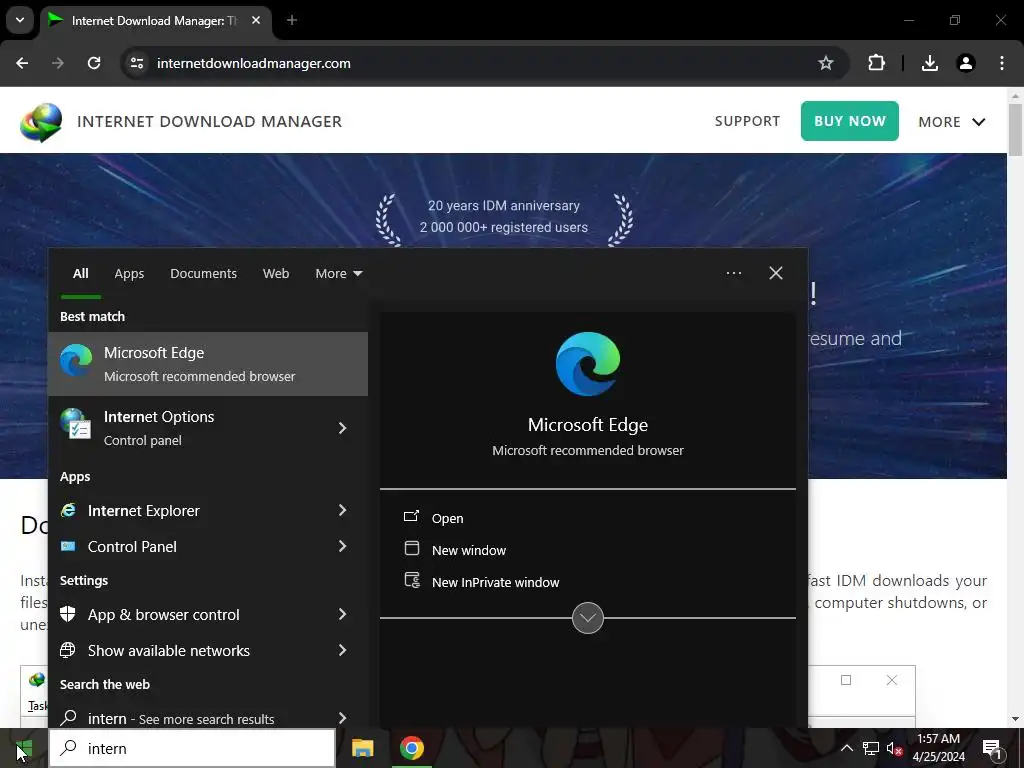1024x768 pixels.
Task: Click the BUY NOW button
Action: coord(850,121)
